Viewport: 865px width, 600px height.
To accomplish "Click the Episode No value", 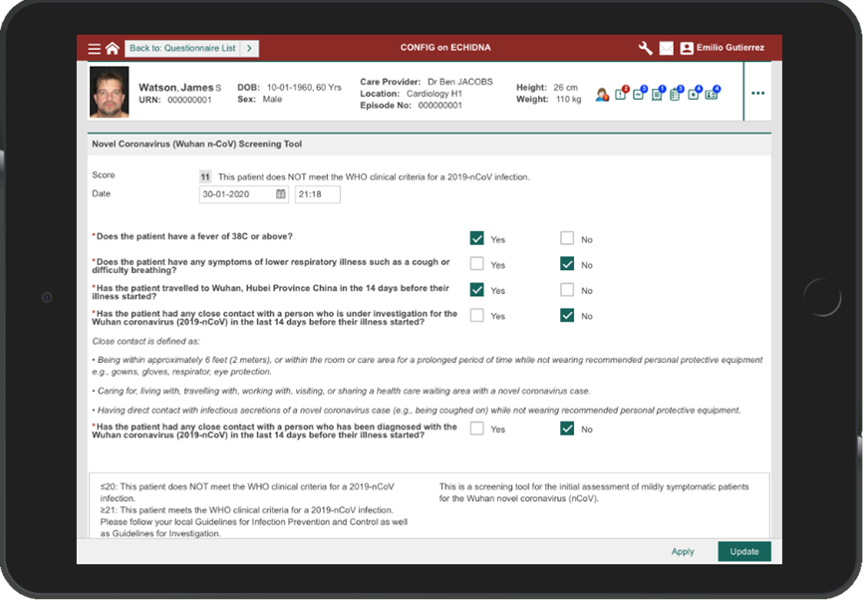I will (x=440, y=105).
